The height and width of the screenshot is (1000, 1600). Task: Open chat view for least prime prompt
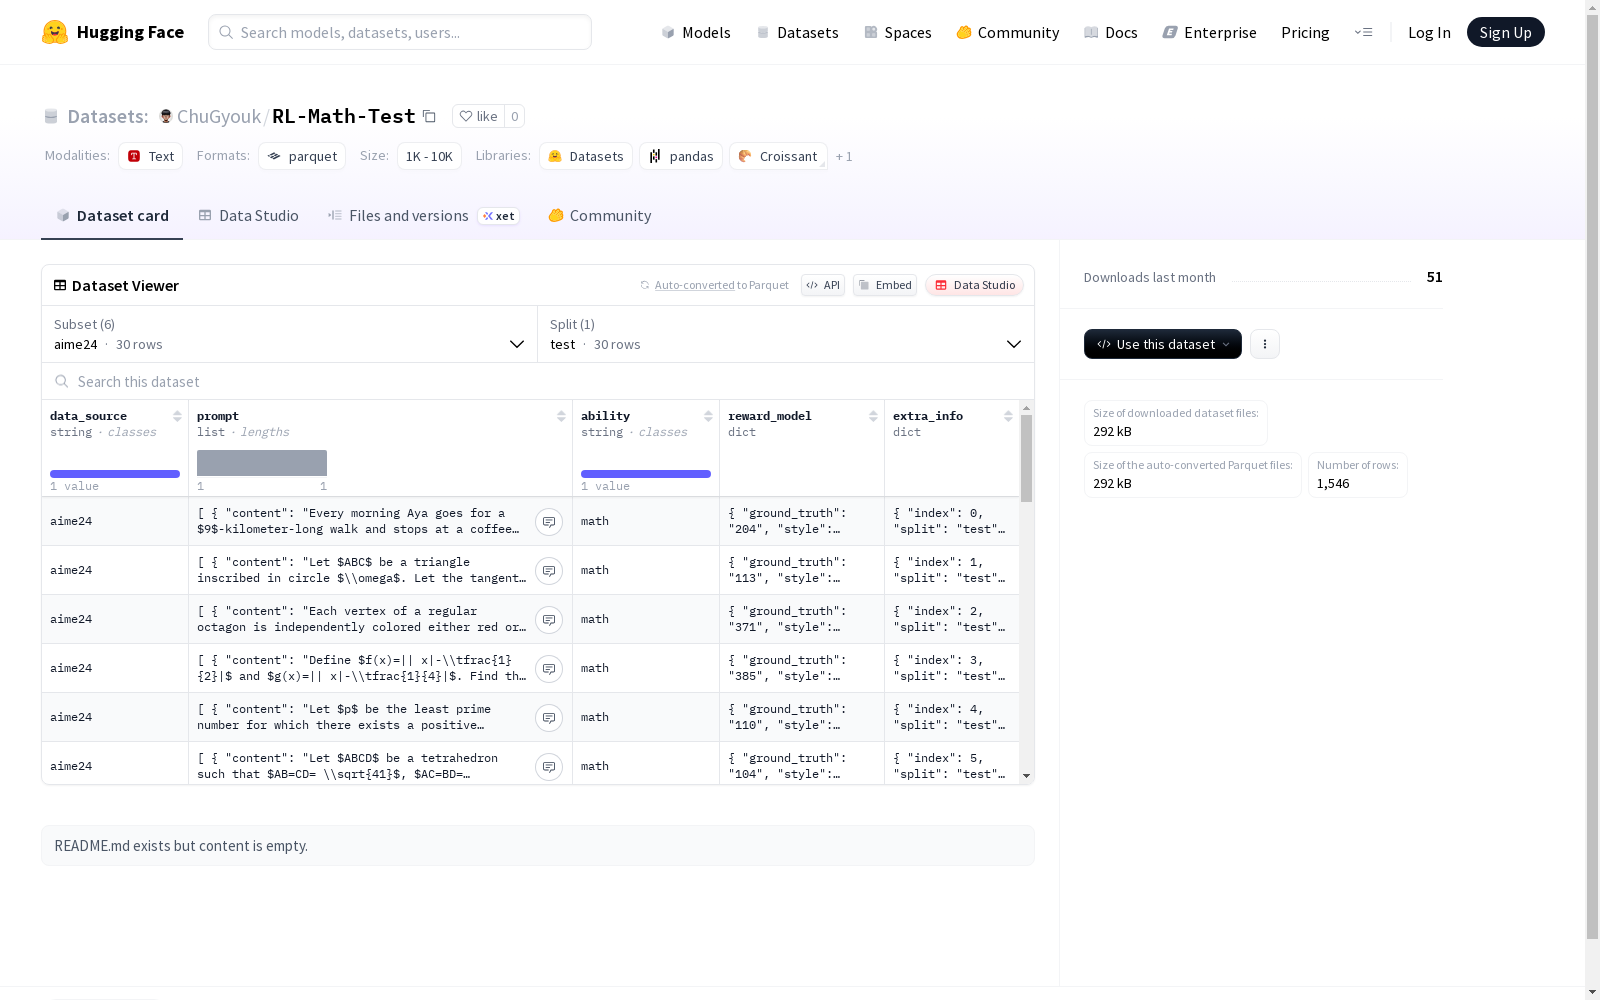(x=549, y=718)
